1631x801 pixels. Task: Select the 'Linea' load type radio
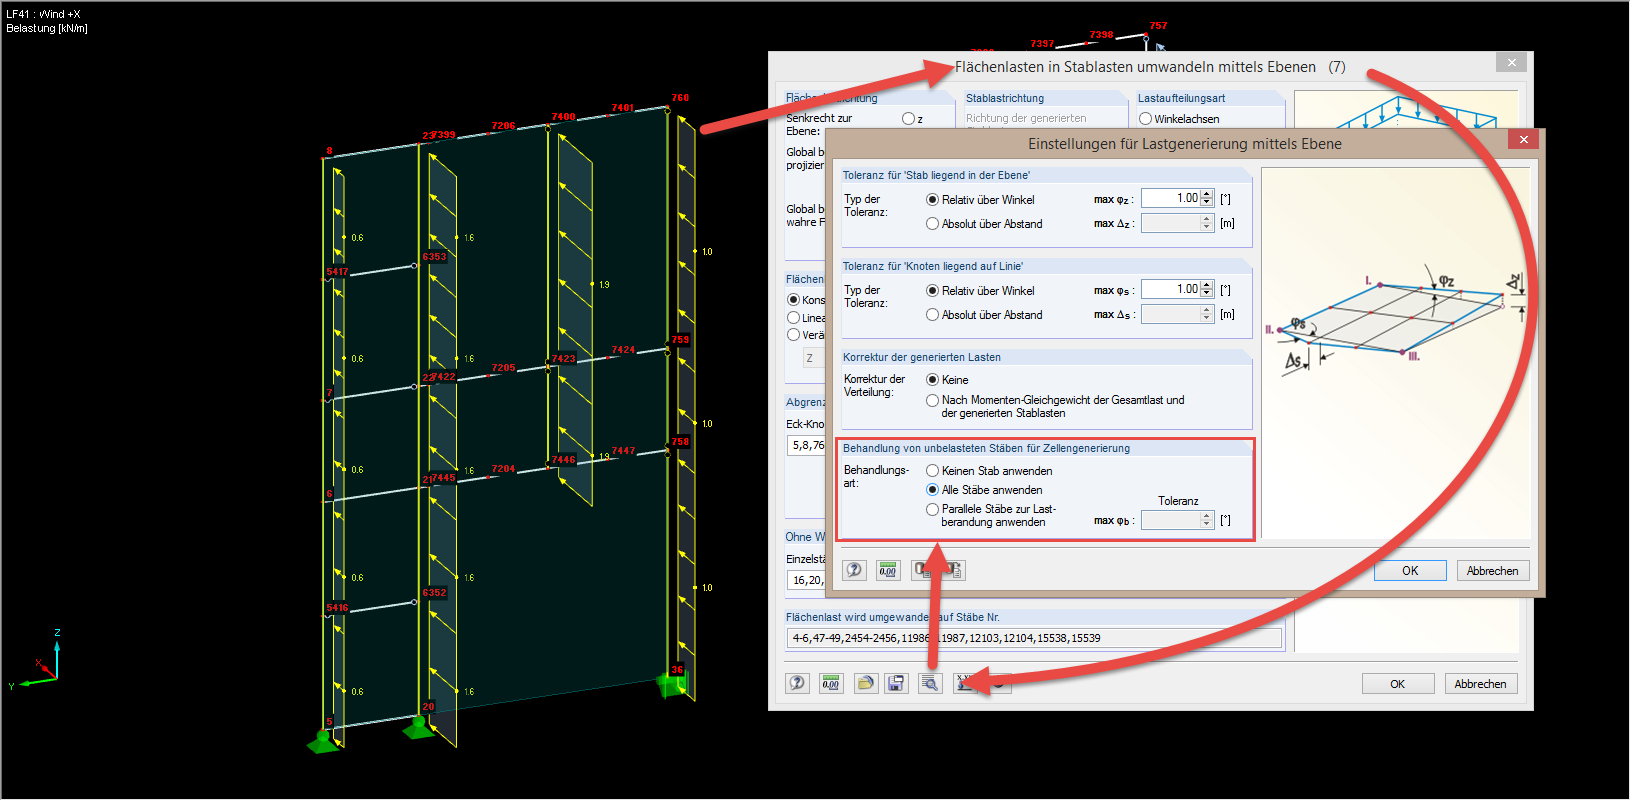[x=793, y=318]
